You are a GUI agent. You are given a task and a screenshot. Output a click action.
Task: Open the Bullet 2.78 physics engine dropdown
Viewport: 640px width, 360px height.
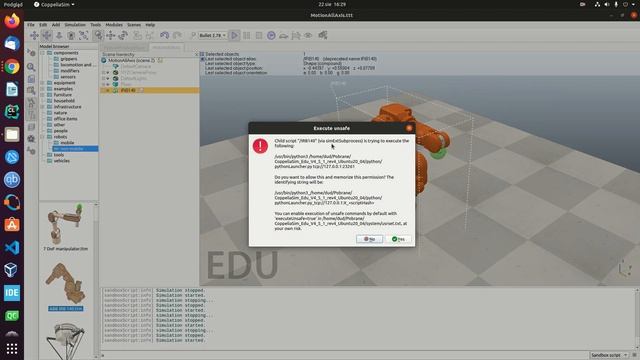[212, 36]
